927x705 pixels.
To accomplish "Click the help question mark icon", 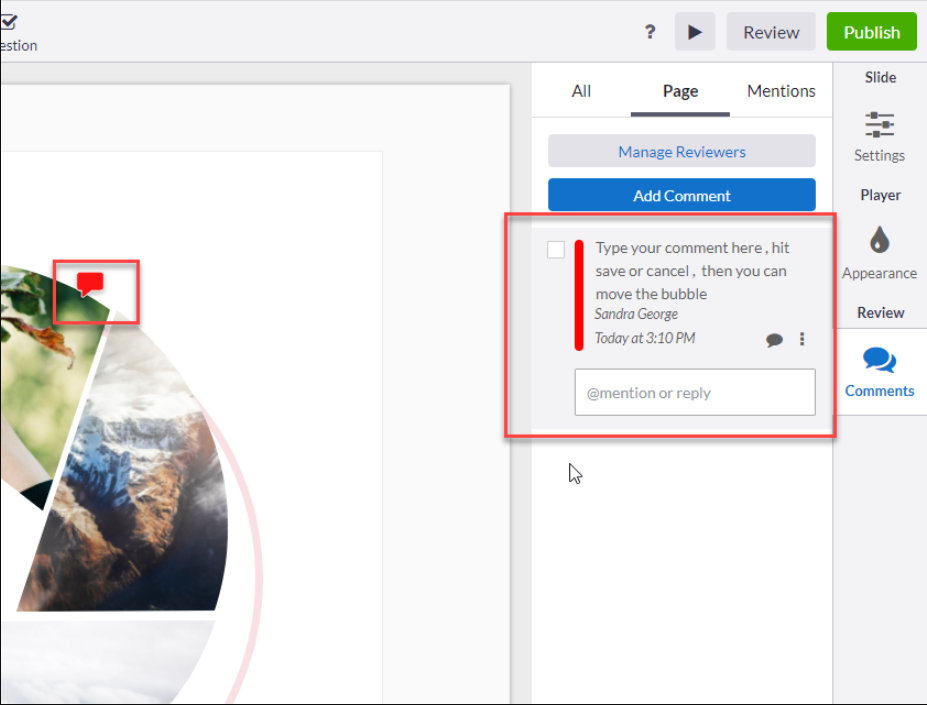I will (x=650, y=31).
